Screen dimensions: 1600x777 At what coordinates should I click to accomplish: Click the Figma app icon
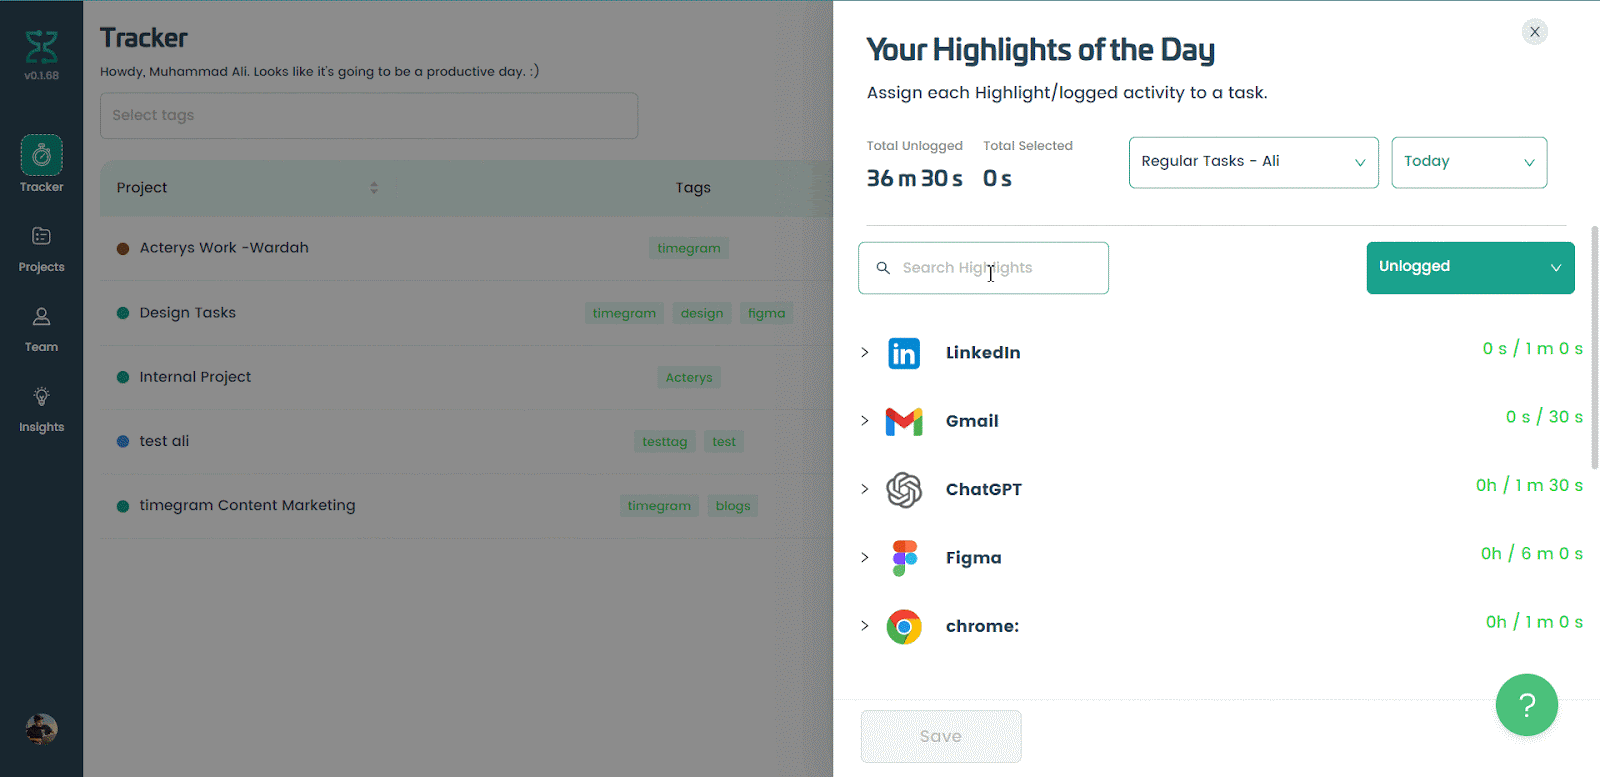click(904, 558)
